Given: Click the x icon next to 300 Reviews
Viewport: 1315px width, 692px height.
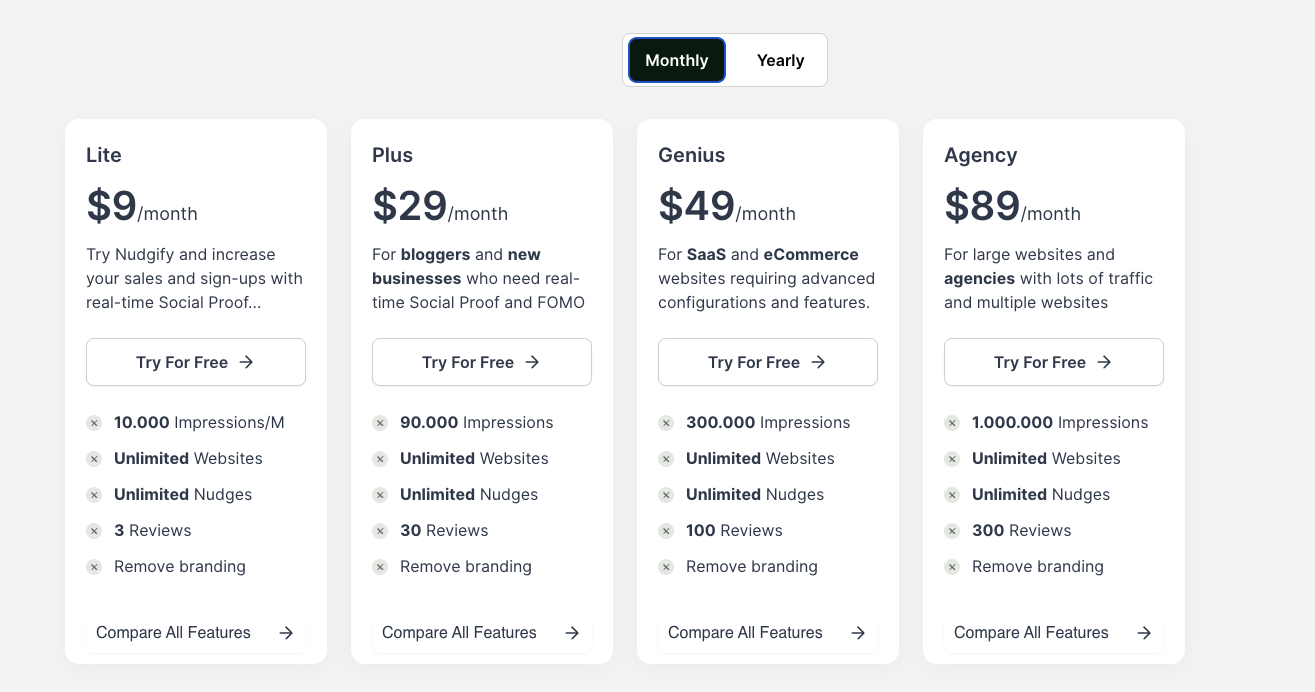Looking at the screenshot, I should point(952,531).
